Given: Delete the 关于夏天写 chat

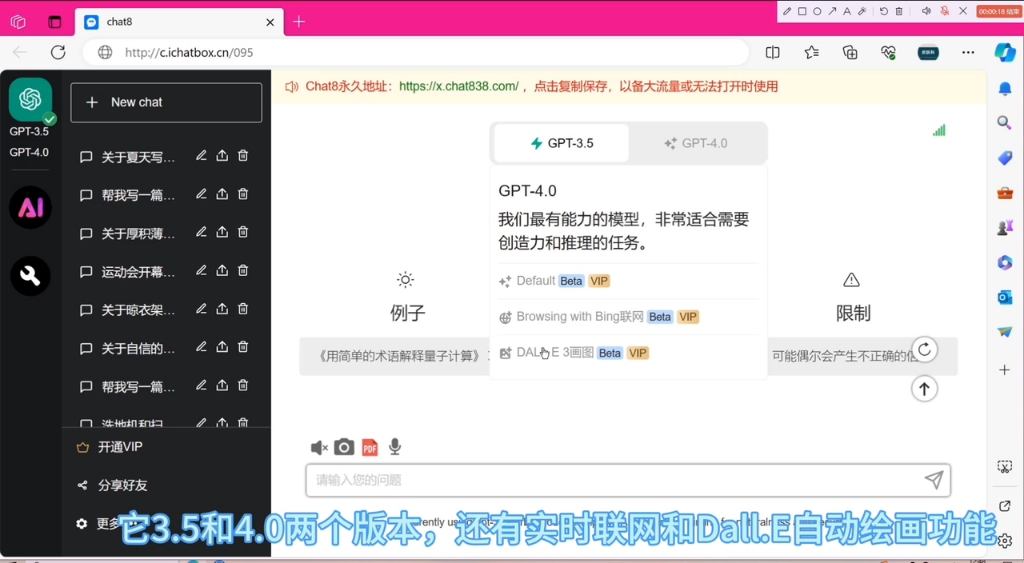Looking at the screenshot, I should click(x=243, y=155).
